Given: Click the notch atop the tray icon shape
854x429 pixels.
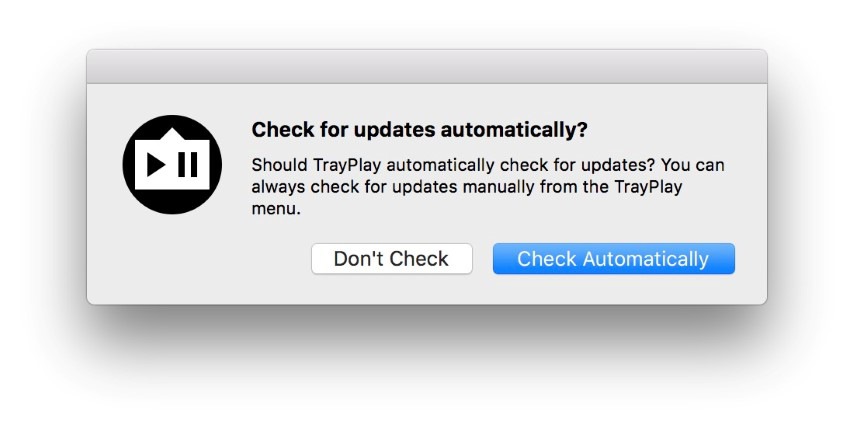Looking at the screenshot, I should click(x=171, y=134).
